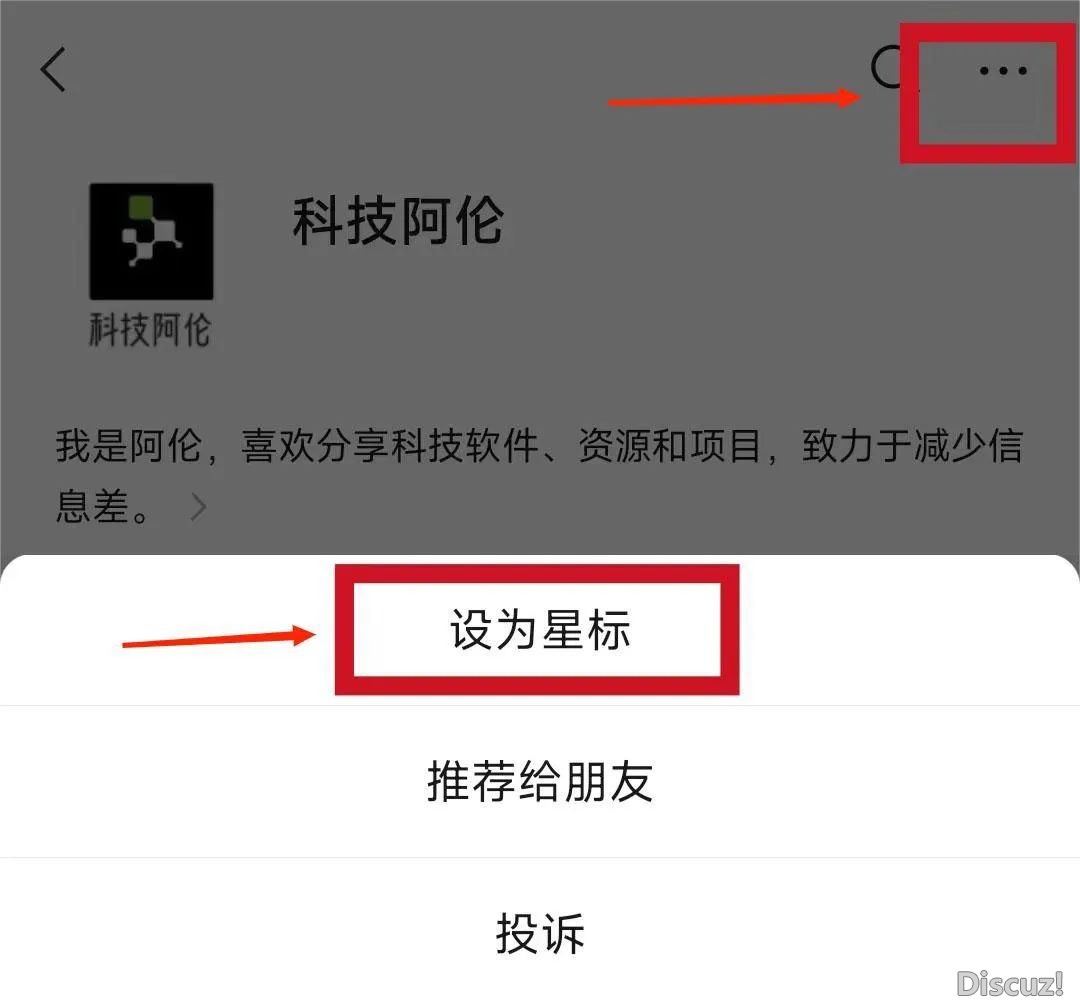This screenshot has width=1080, height=1008.
Task: Open the three-dot more options menu
Action: (1003, 70)
